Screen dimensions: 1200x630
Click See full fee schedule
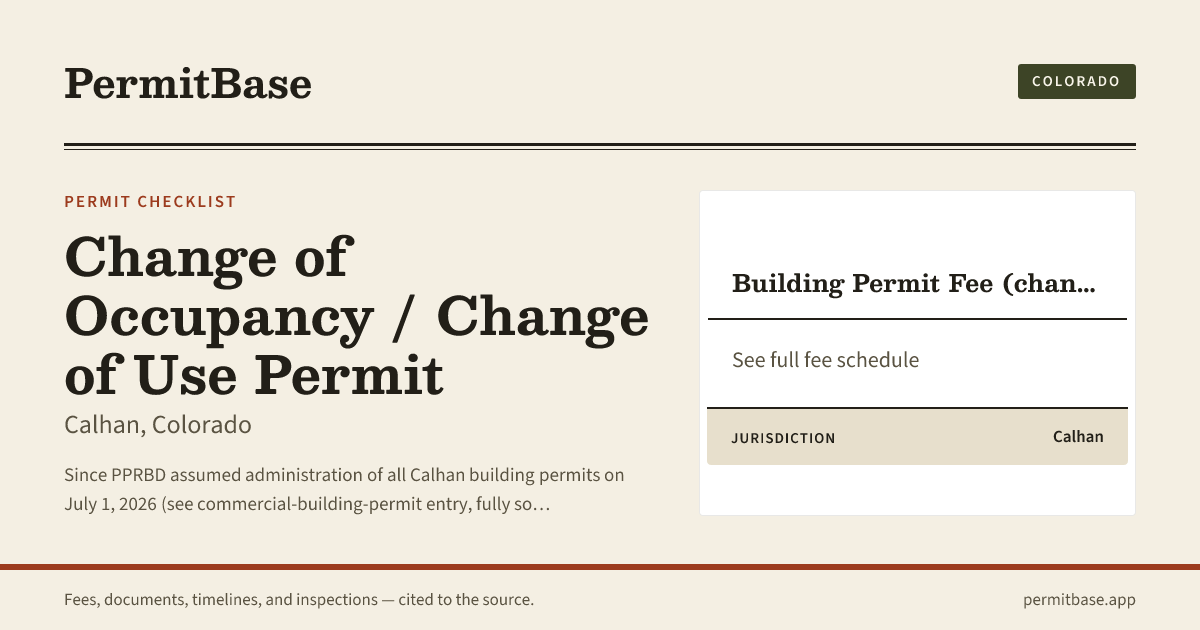point(825,360)
